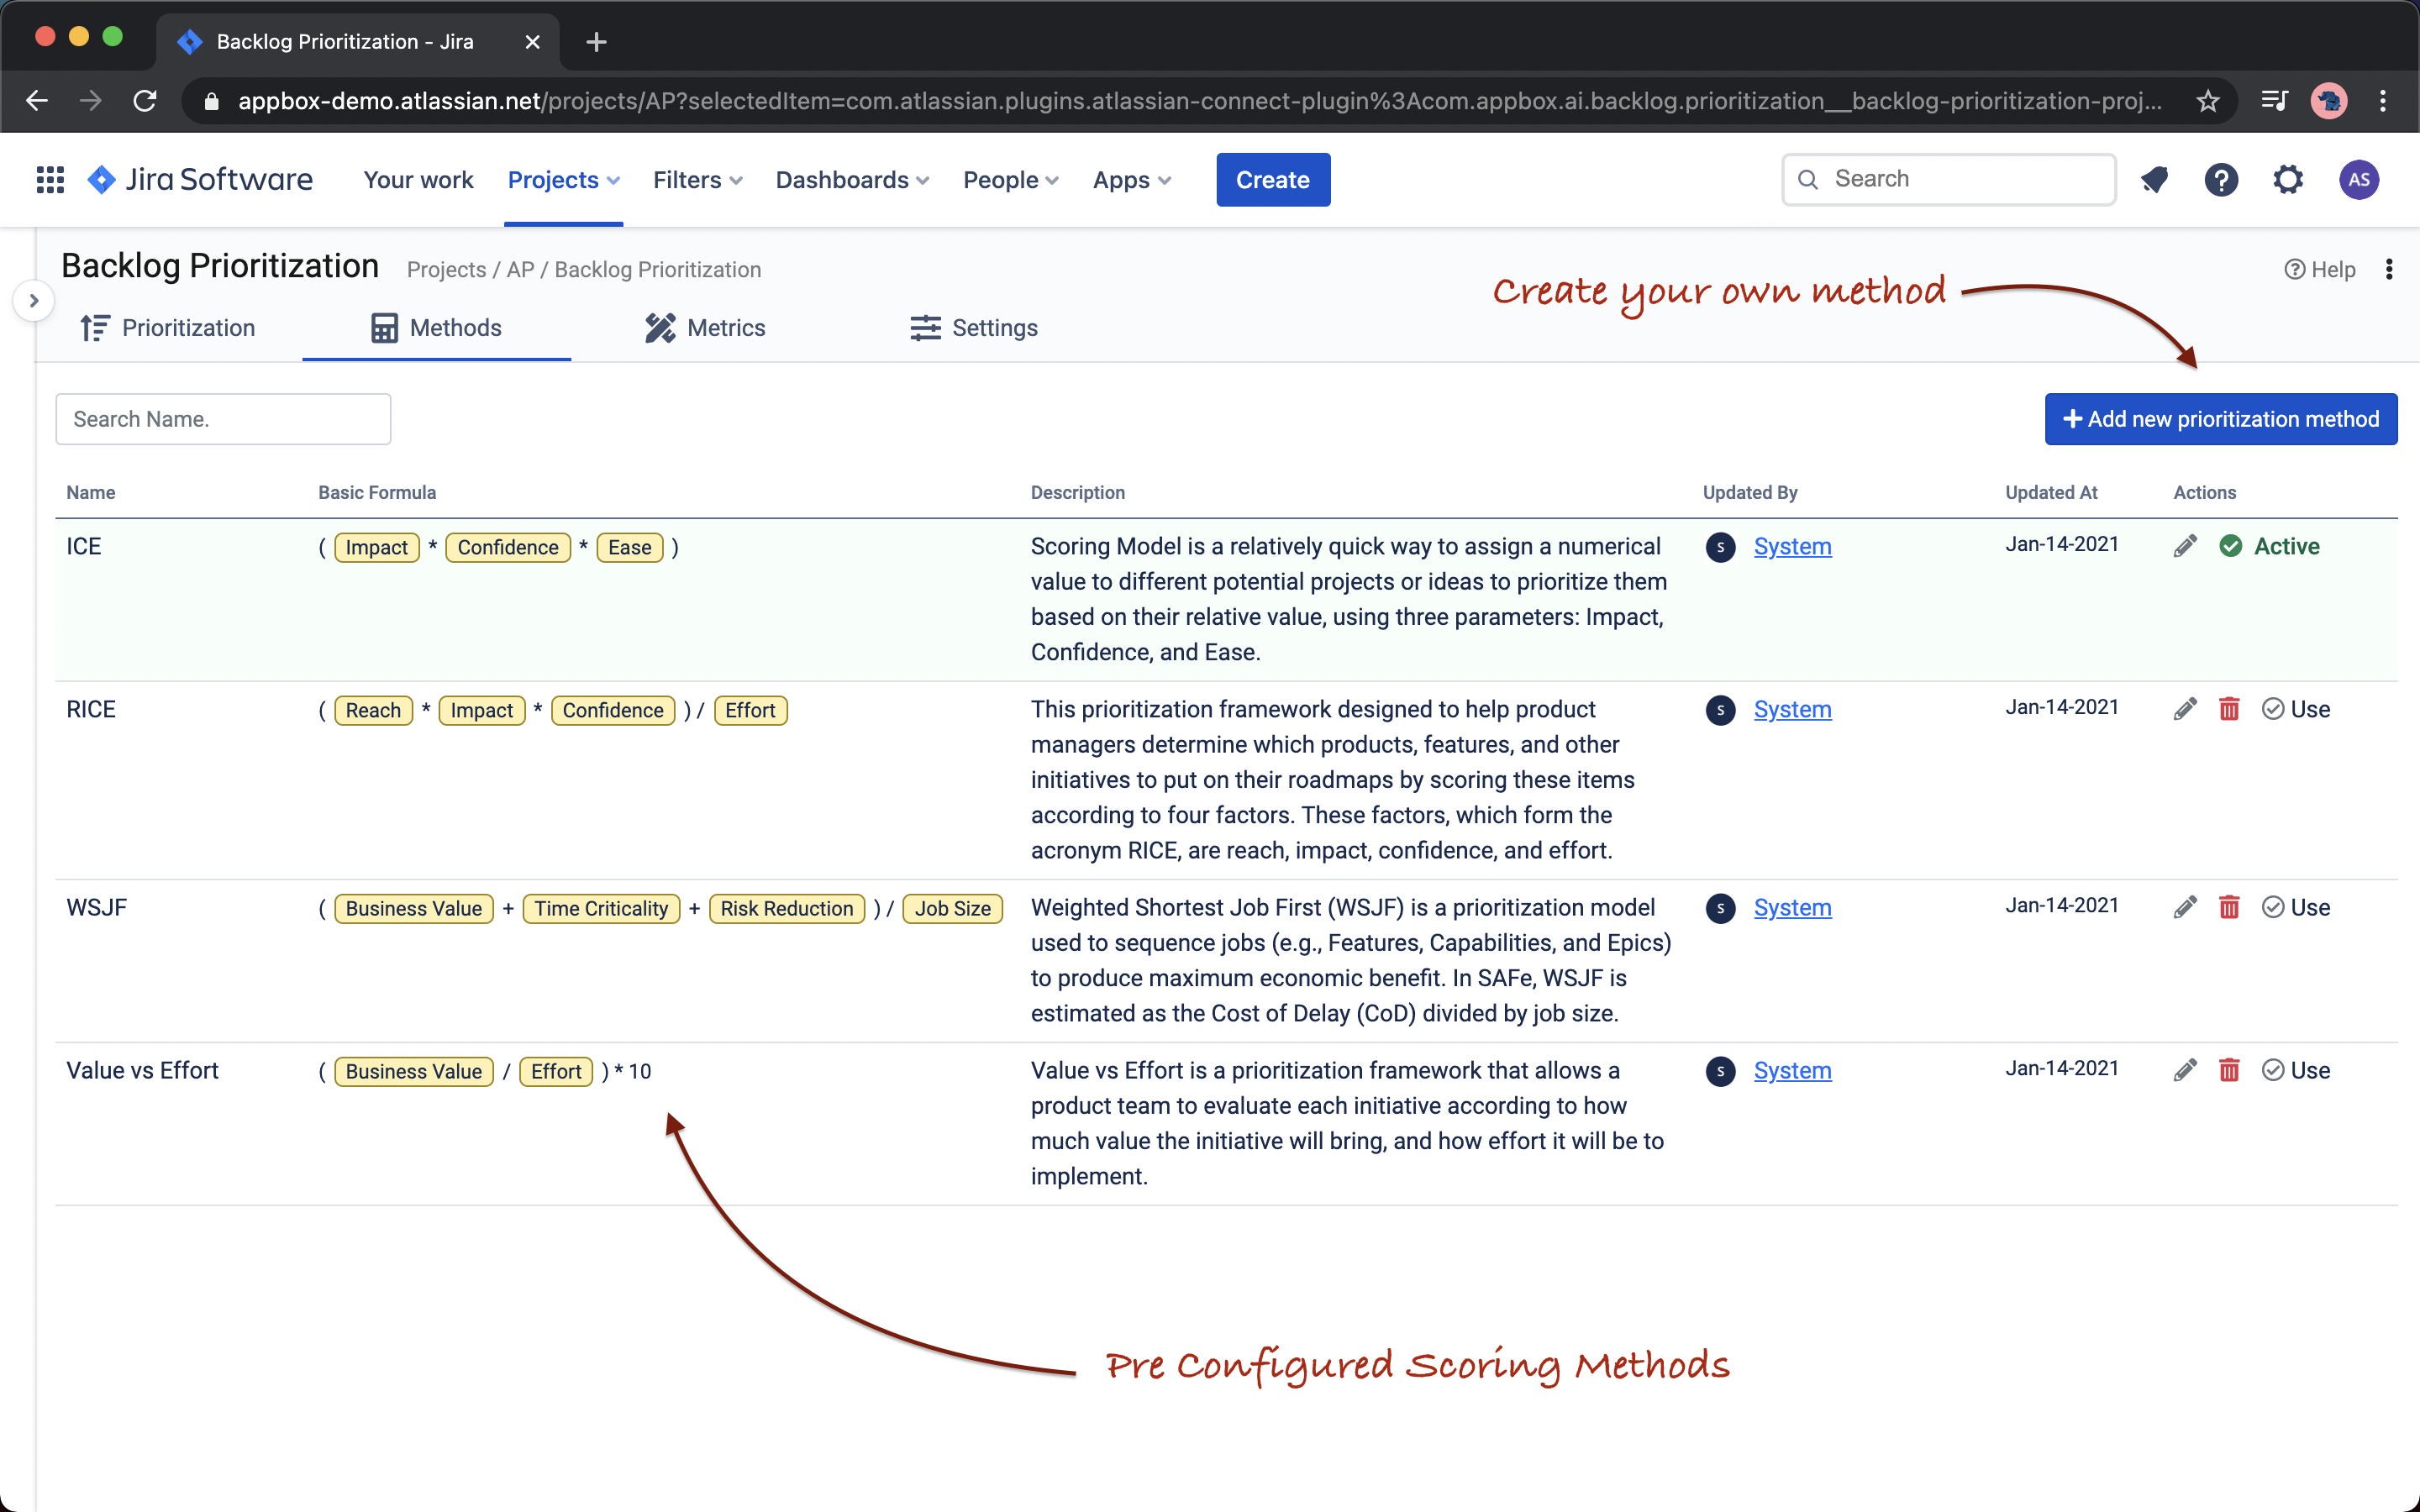Expand the People dropdown menu

pyautogui.click(x=1010, y=180)
